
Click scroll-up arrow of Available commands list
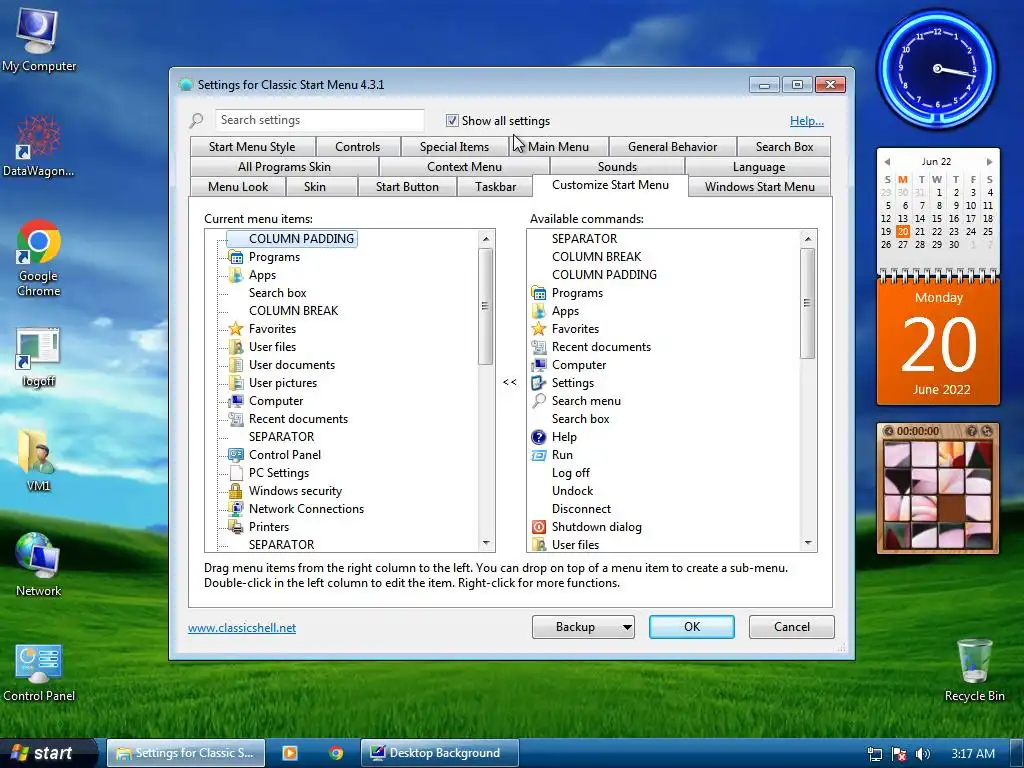pyautogui.click(x=808, y=239)
